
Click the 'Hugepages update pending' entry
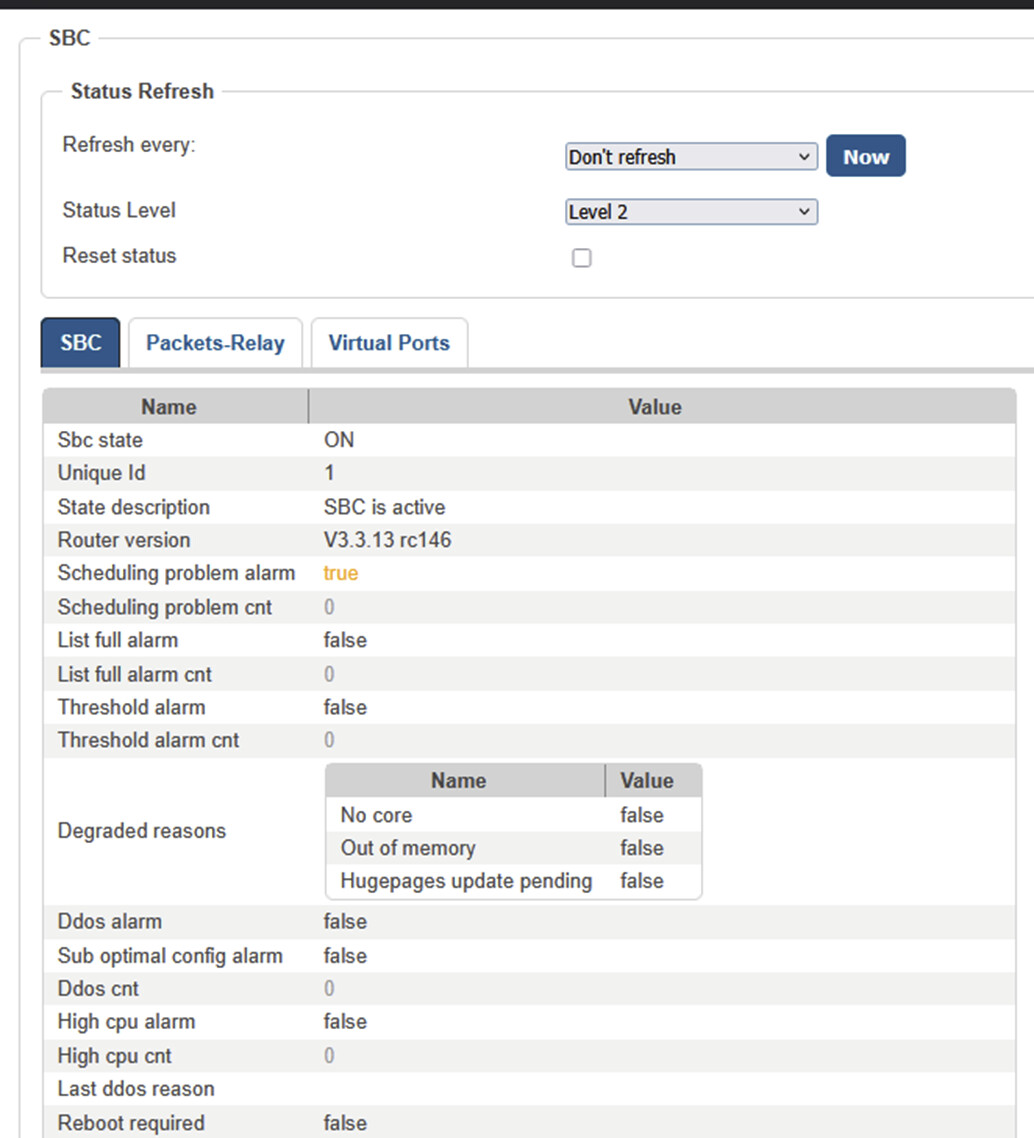466,881
